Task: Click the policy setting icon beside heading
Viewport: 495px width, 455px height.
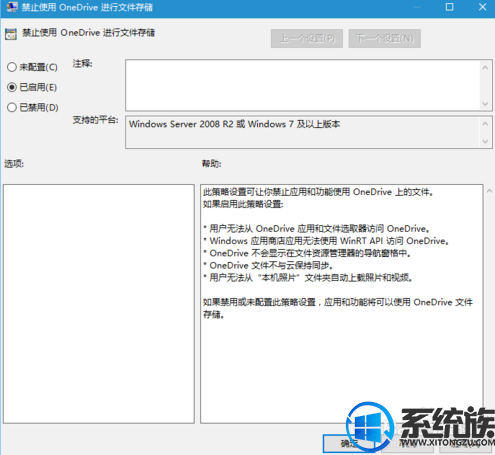Action: [11, 34]
